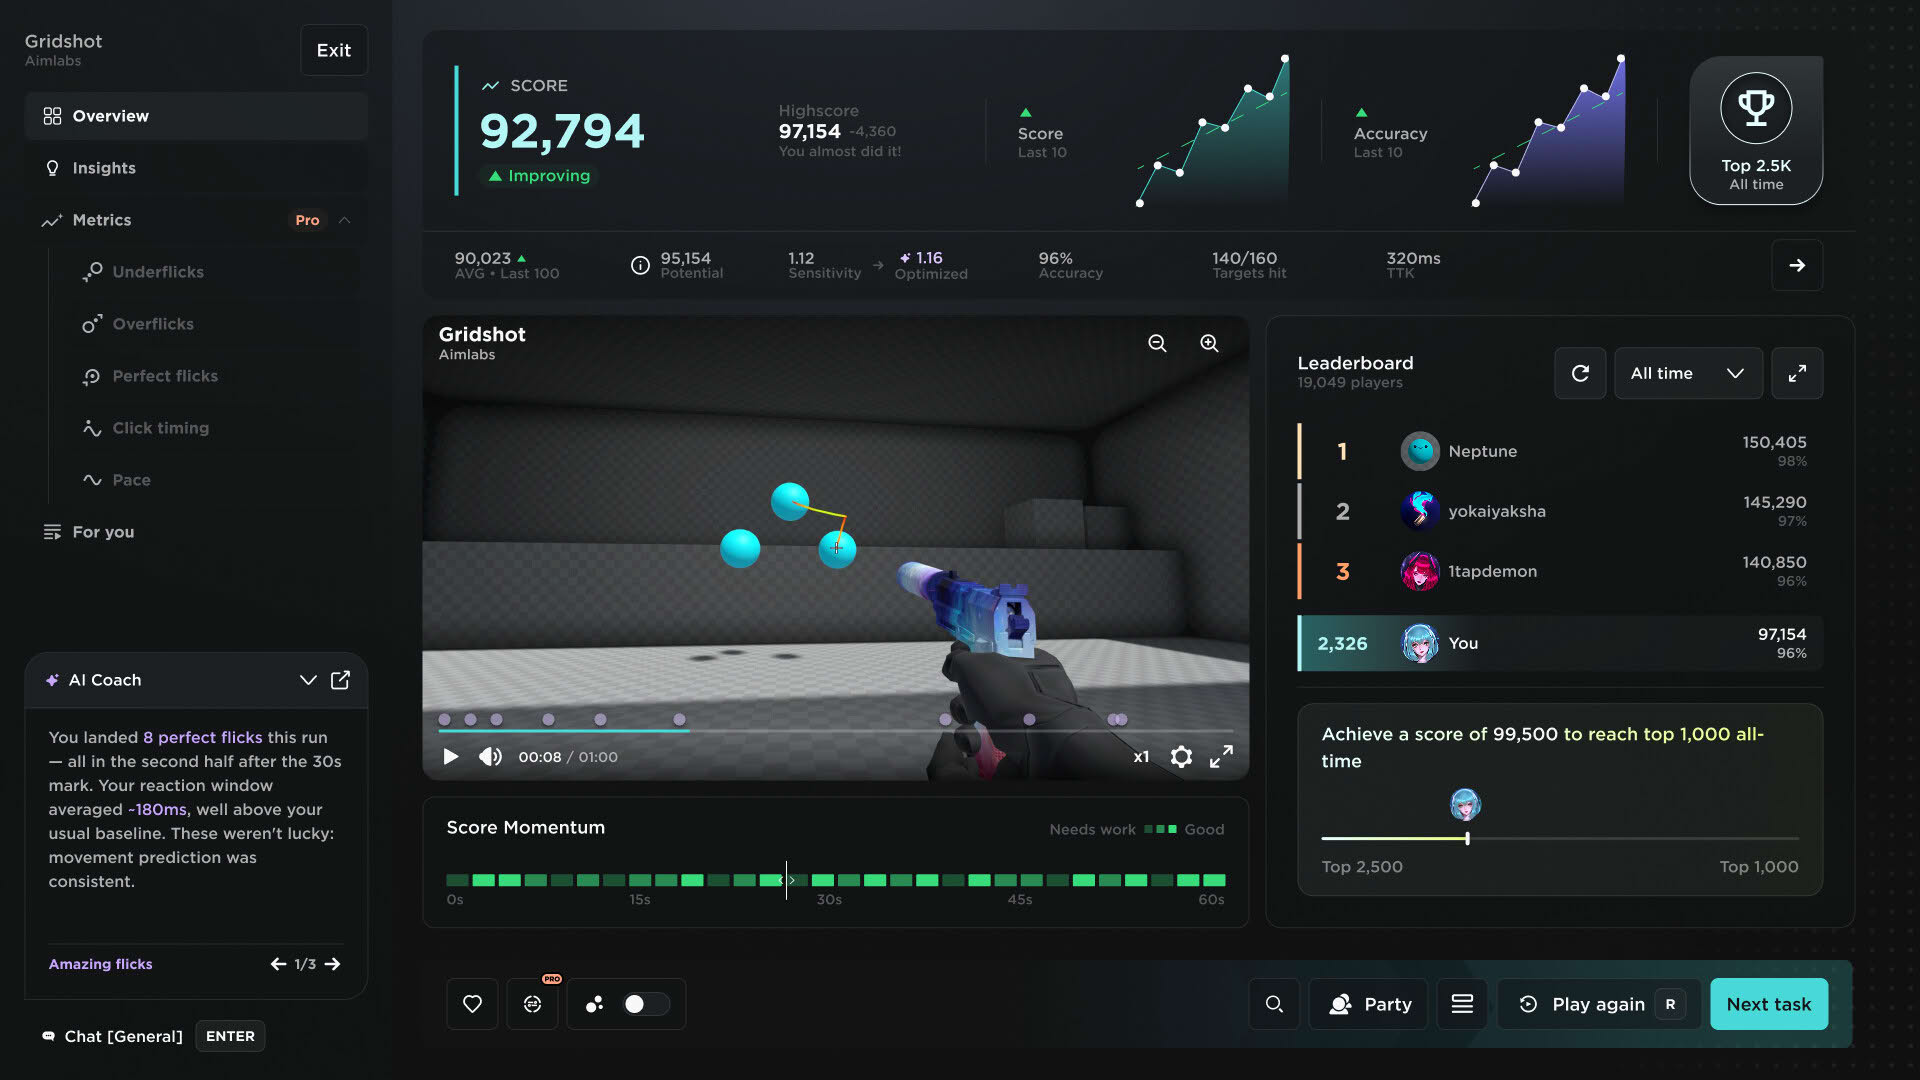This screenshot has height=1080, width=1920.
Task: Click the 320ms TTK stat
Action: tap(1413, 265)
